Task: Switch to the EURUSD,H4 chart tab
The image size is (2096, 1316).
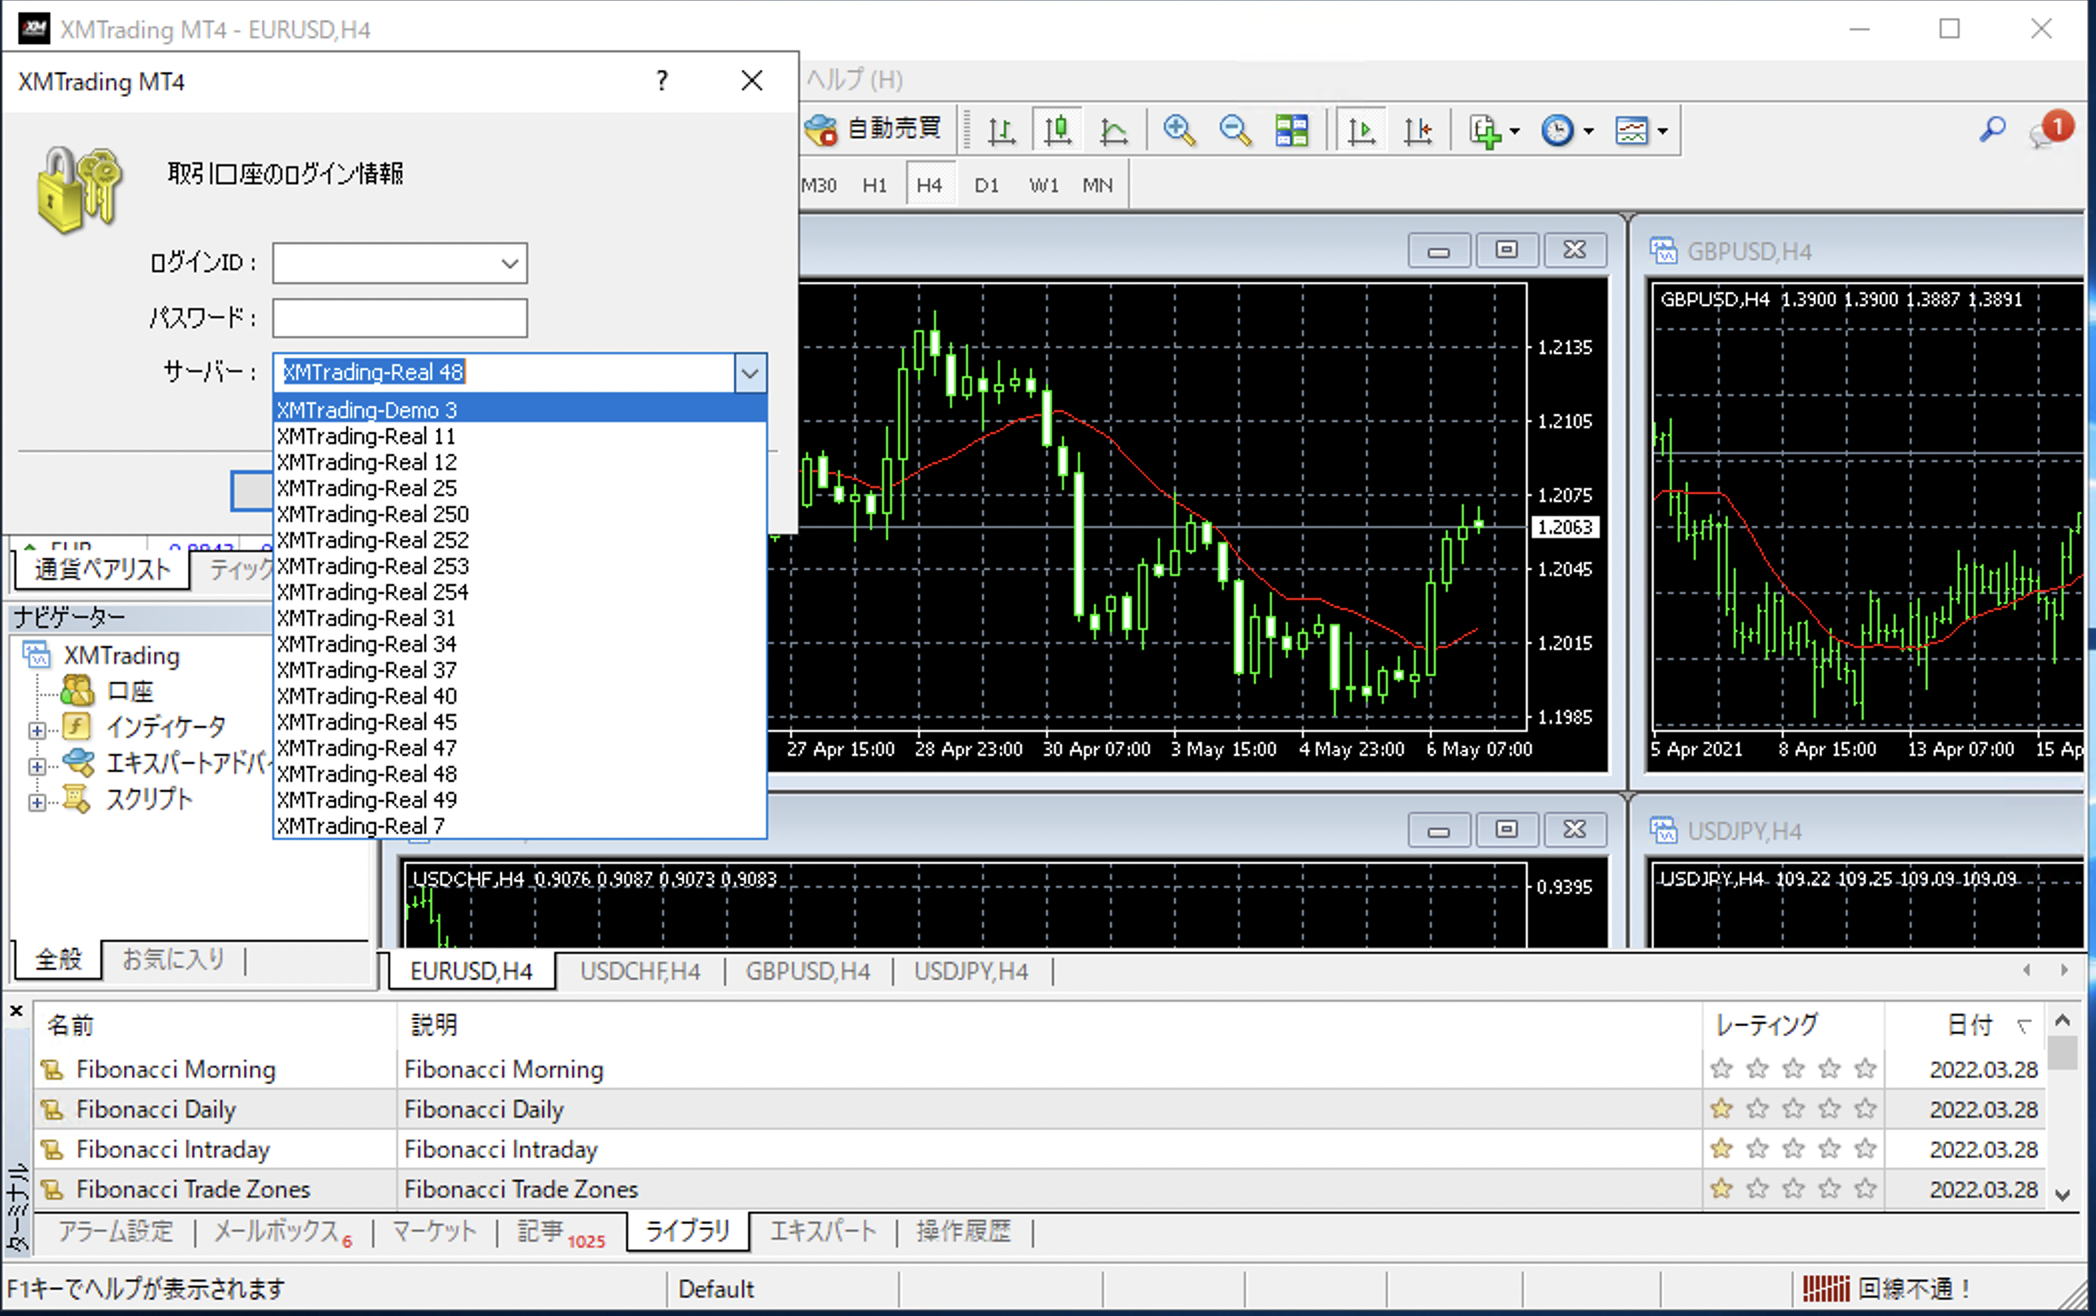Action: 471,971
